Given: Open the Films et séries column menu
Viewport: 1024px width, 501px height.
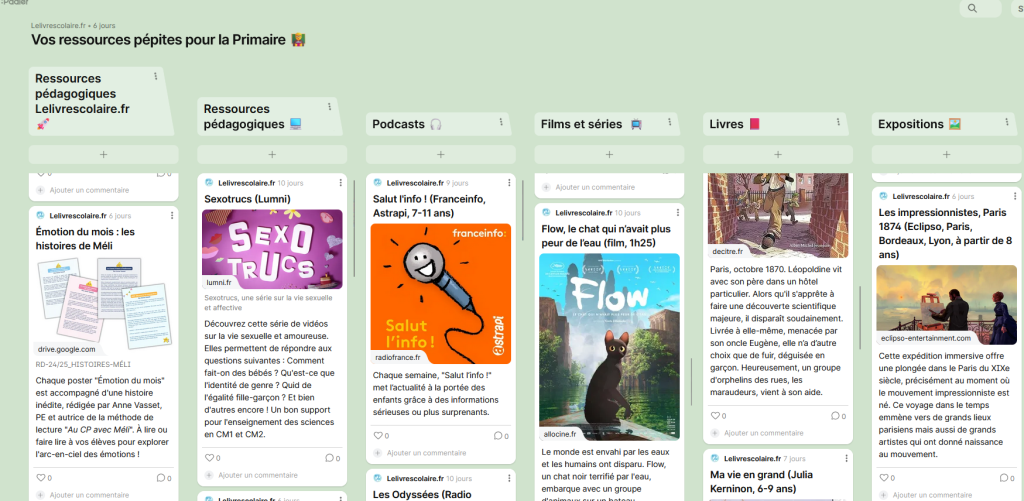Looking at the screenshot, I should click(x=670, y=122).
